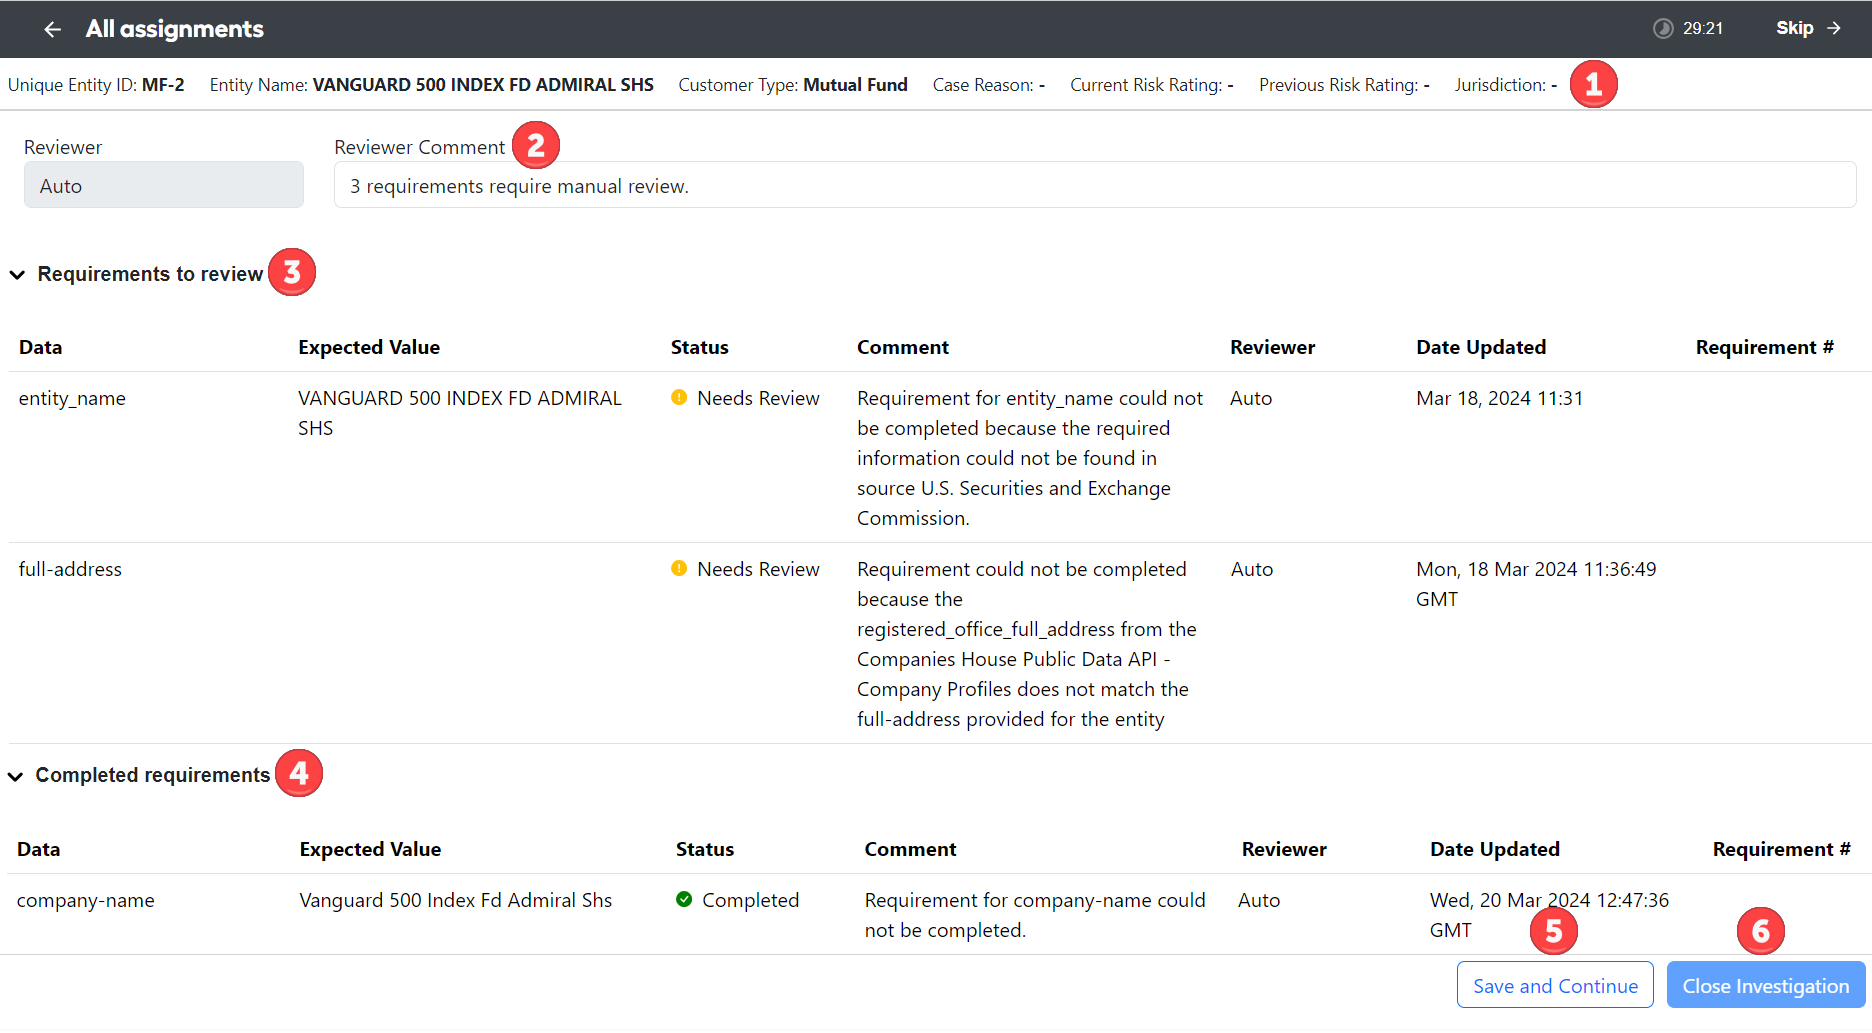
Task: Click Status header in Requirements to review table
Action: point(700,347)
